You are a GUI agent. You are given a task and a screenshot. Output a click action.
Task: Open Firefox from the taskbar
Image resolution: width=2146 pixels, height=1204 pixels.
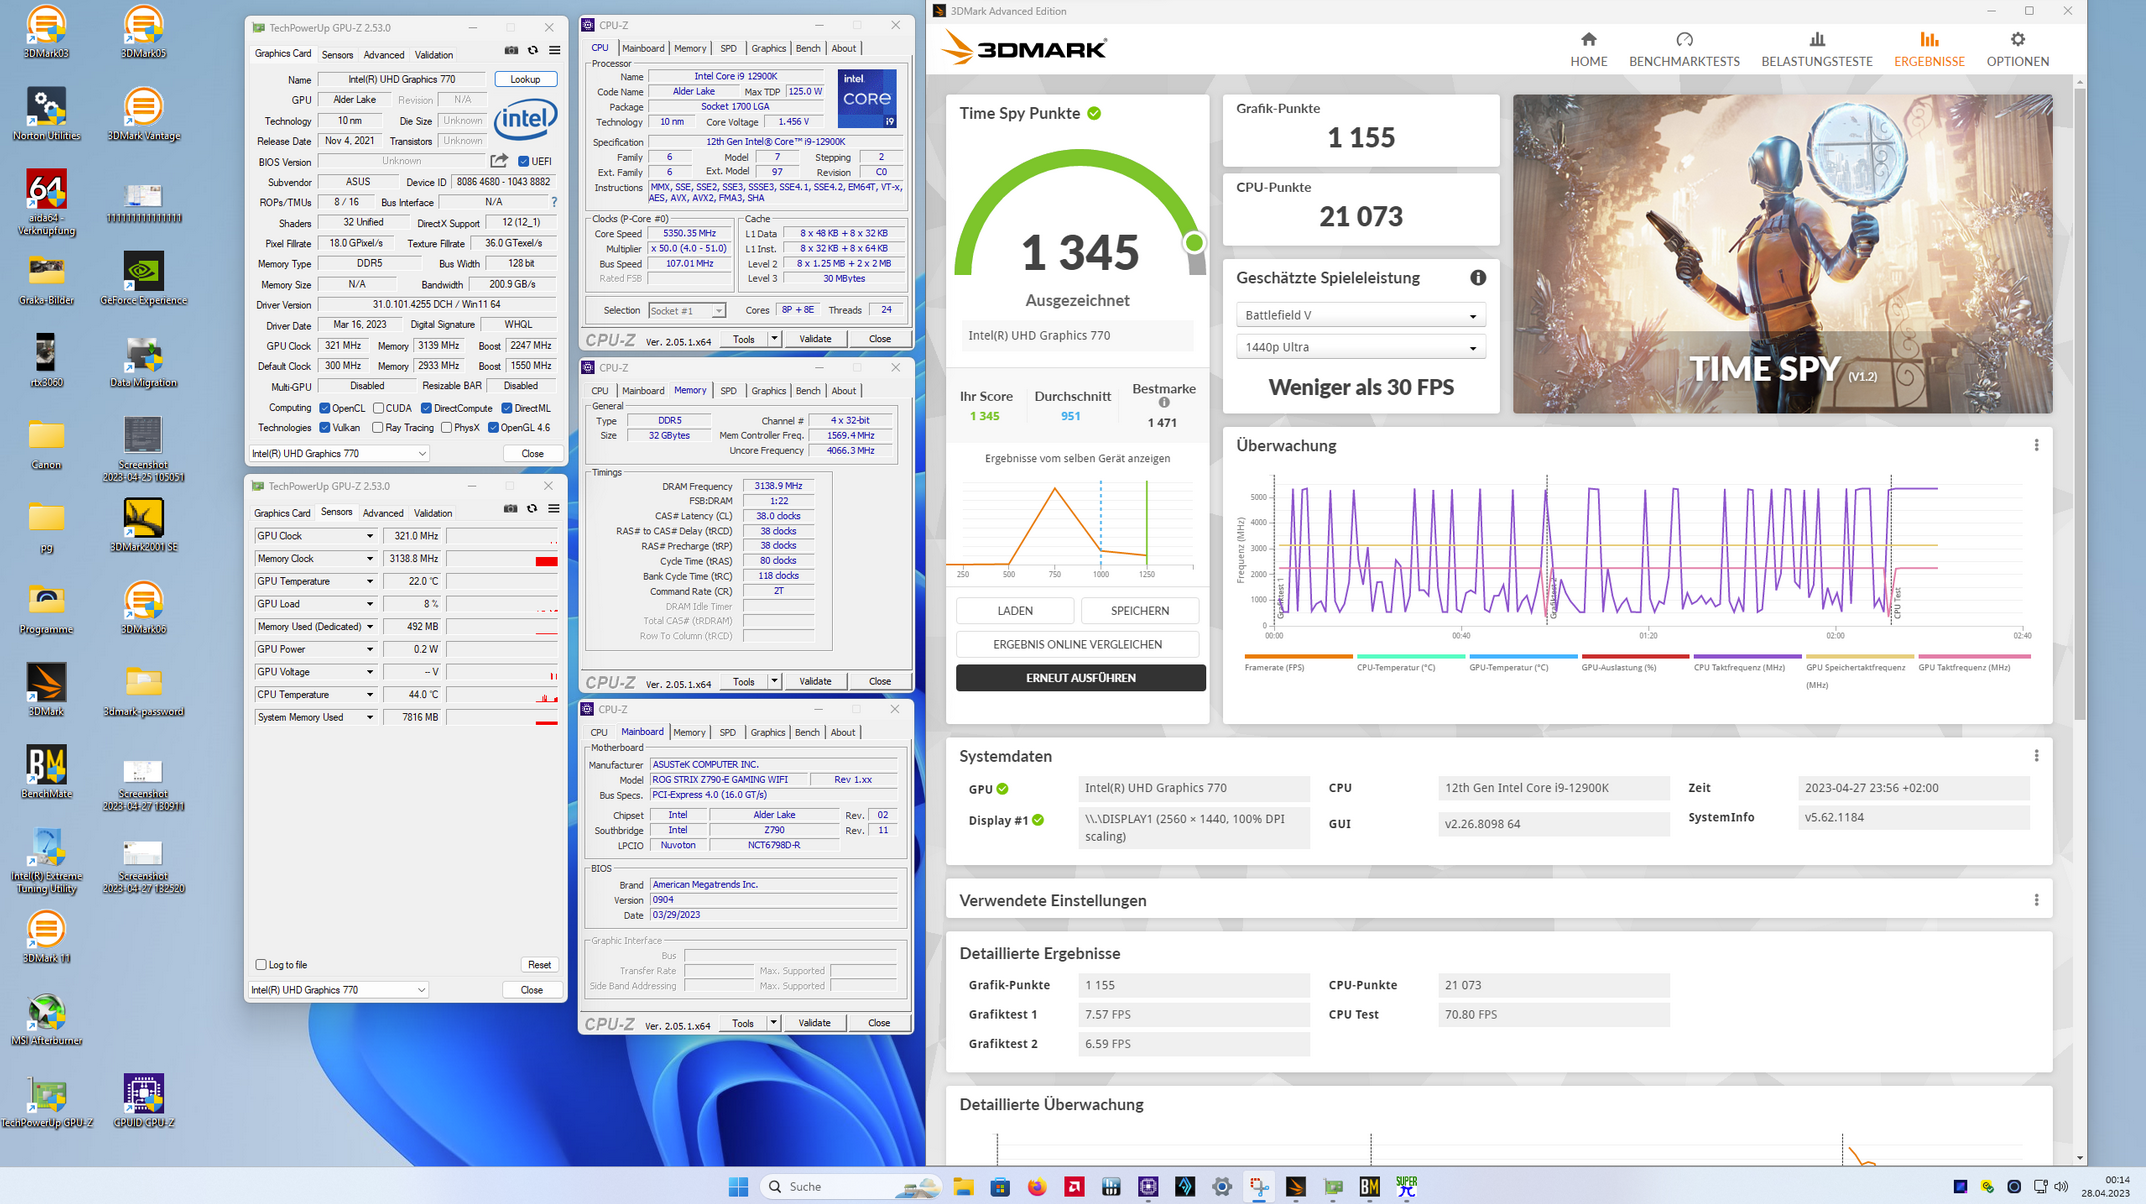click(1037, 1187)
